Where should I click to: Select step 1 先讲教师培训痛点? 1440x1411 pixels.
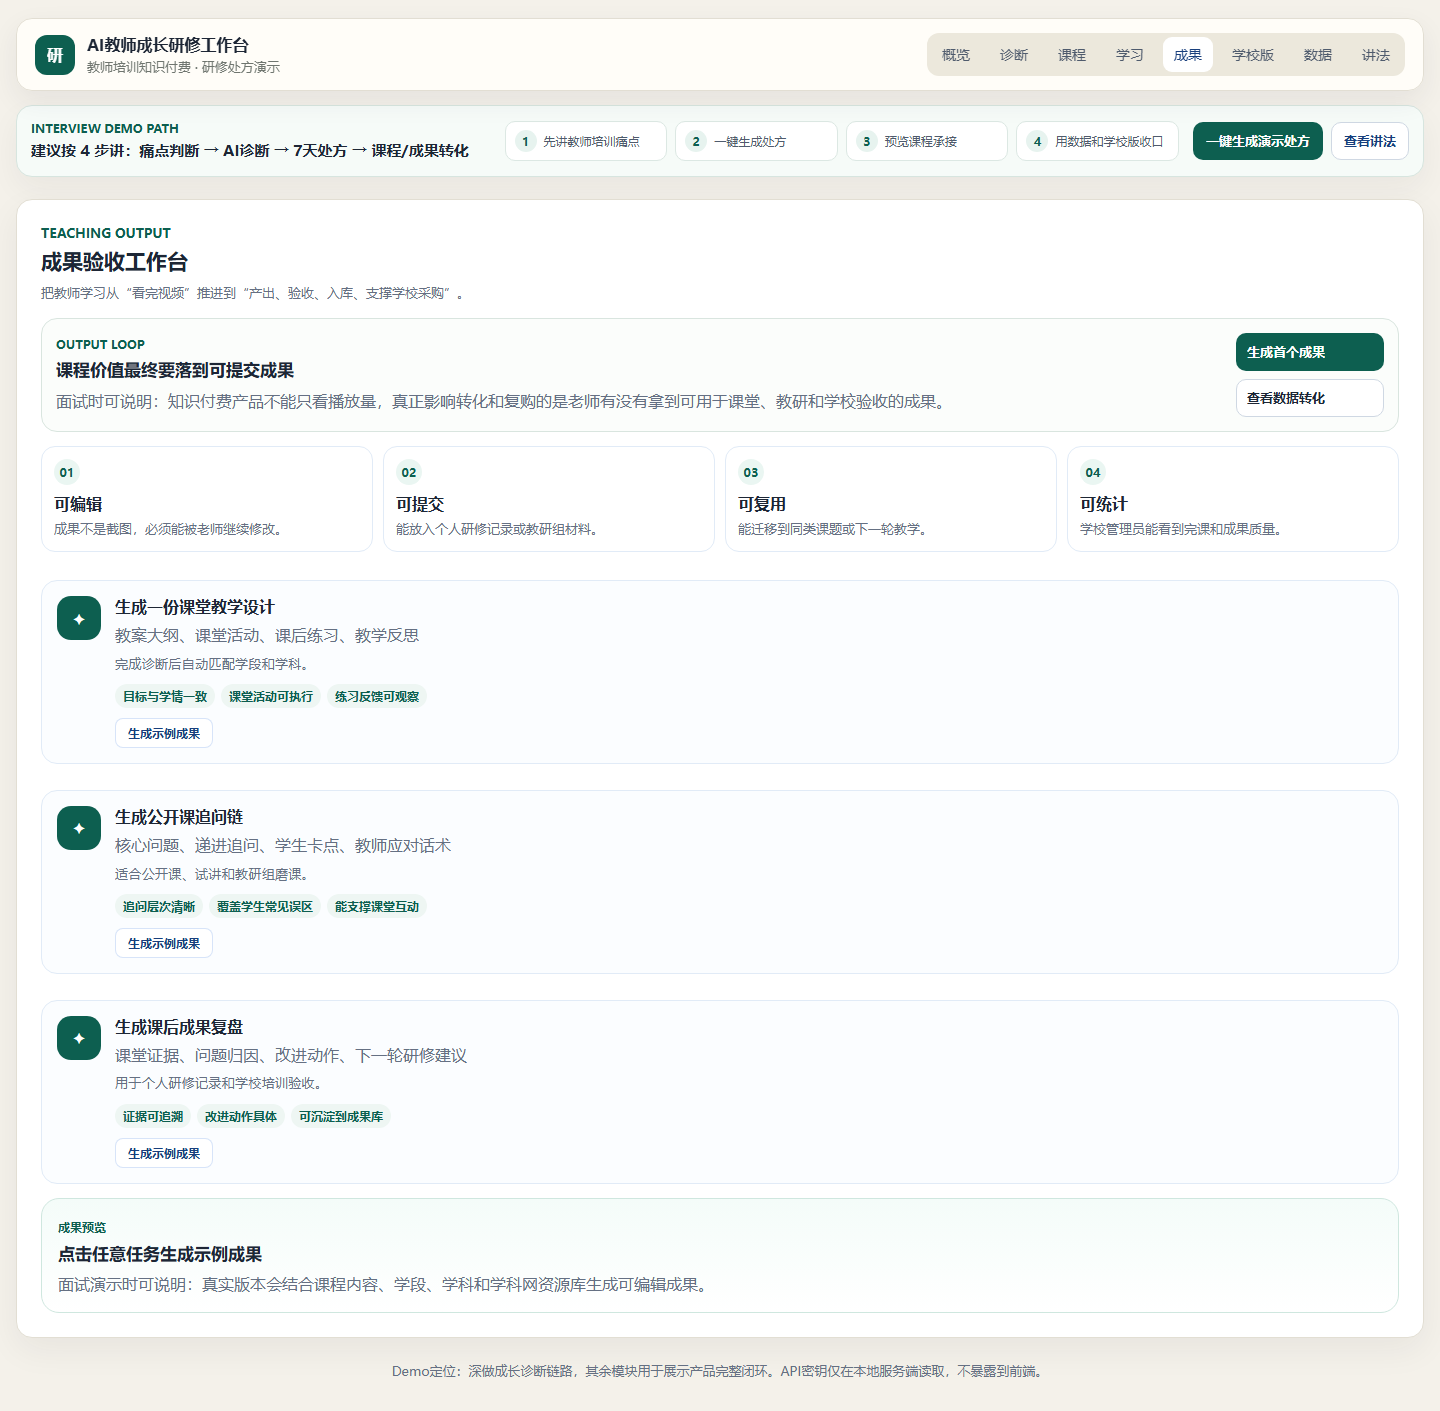click(x=586, y=141)
